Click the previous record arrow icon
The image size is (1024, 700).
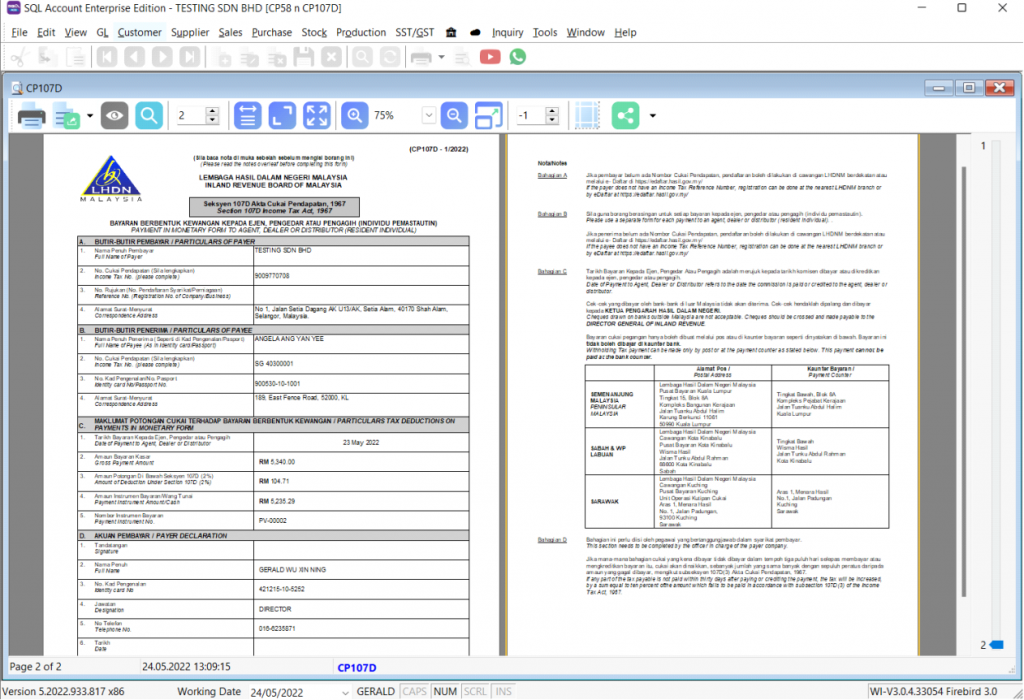click(135, 57)
